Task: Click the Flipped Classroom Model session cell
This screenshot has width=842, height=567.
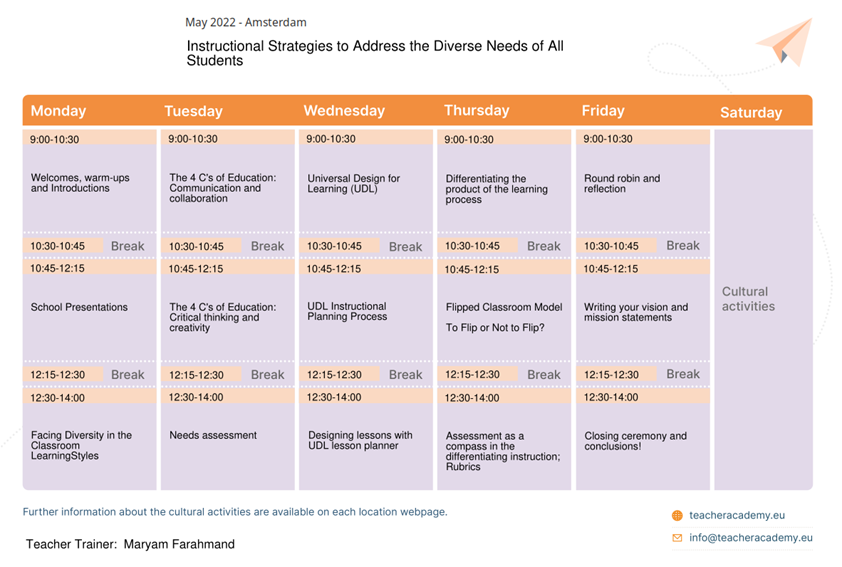Action: [x=504, y=317]
